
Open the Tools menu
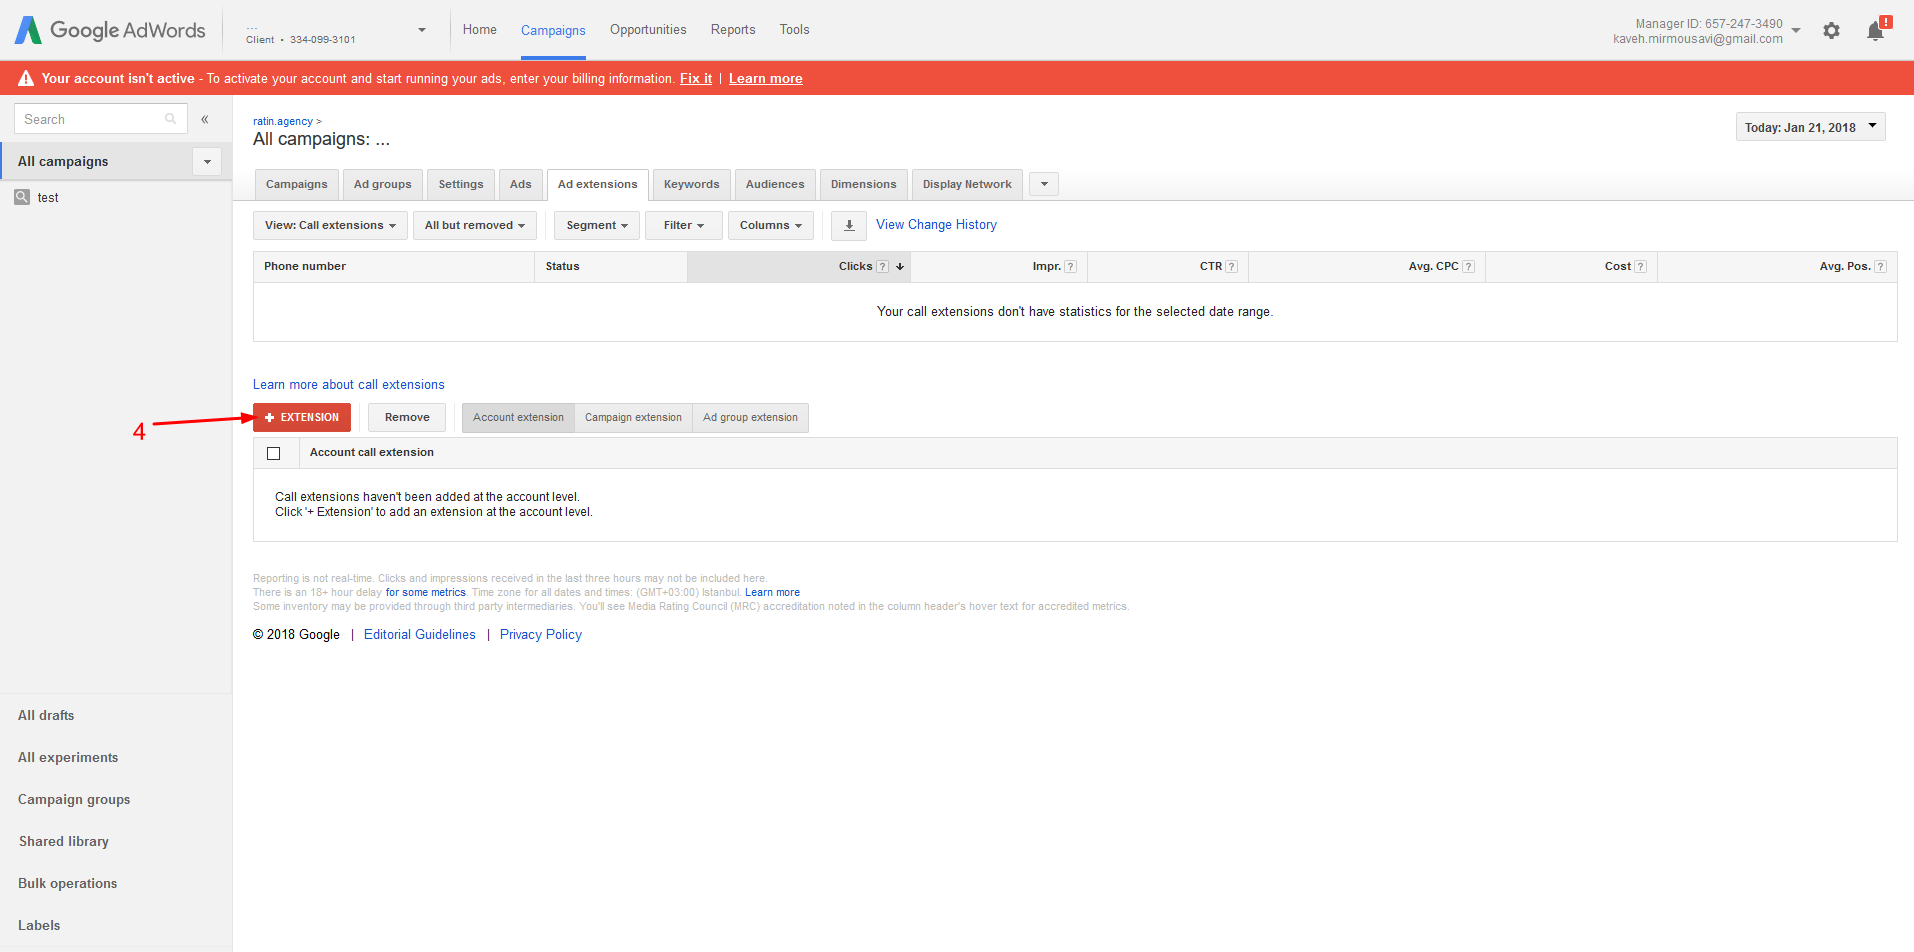coord(795,30)
